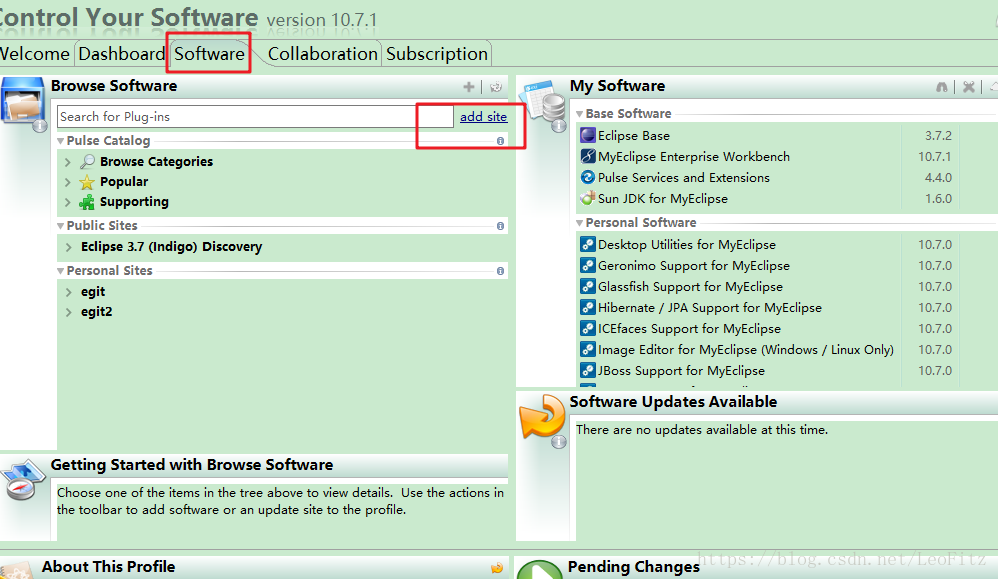Click the Pending Changes green play icon
998x579 pixels.
[540, 570]
